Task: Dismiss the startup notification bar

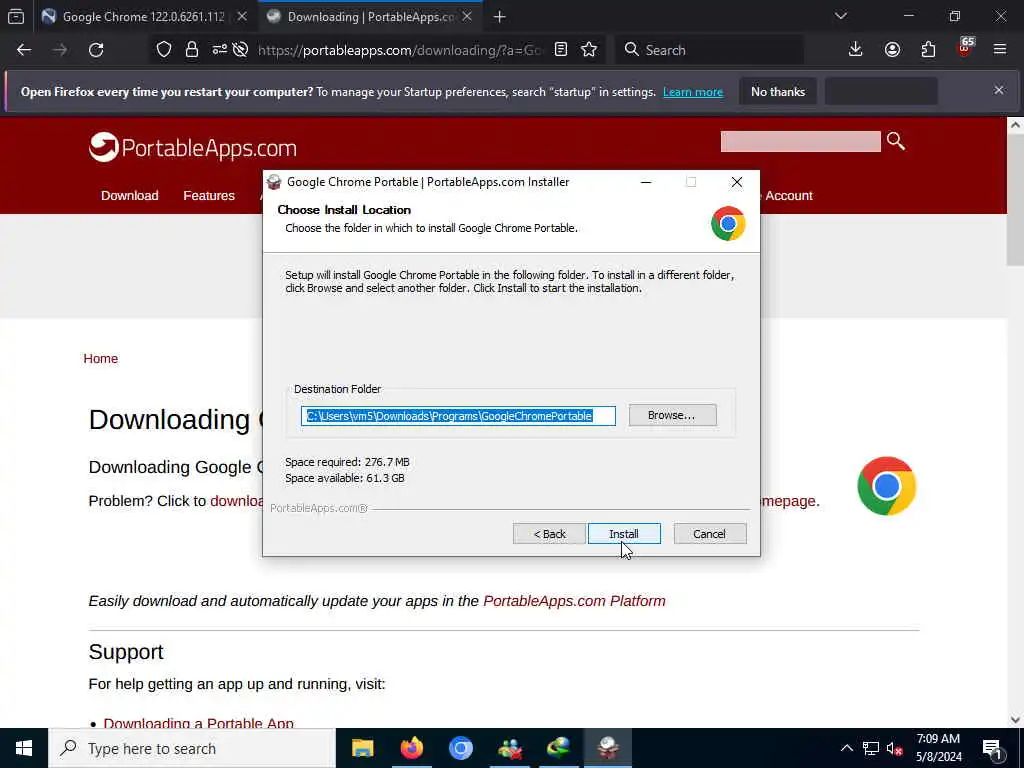Action: tap(999, 90)
